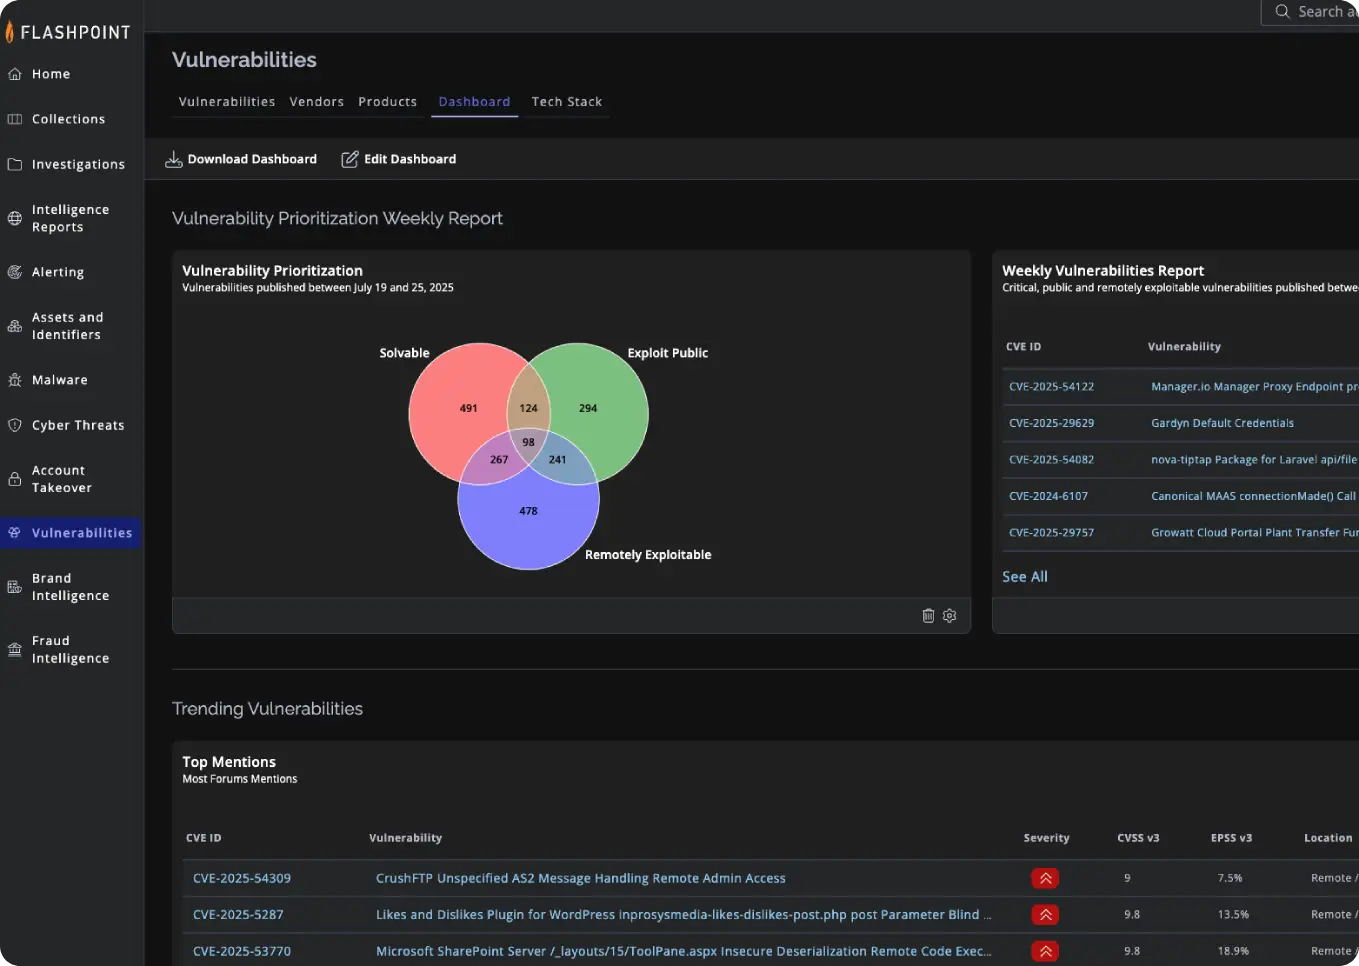Screen dimensions: 1359x966
Task: Open gear settings on Vulnerability Prioritization card
Action: click(x=950, y=616)
